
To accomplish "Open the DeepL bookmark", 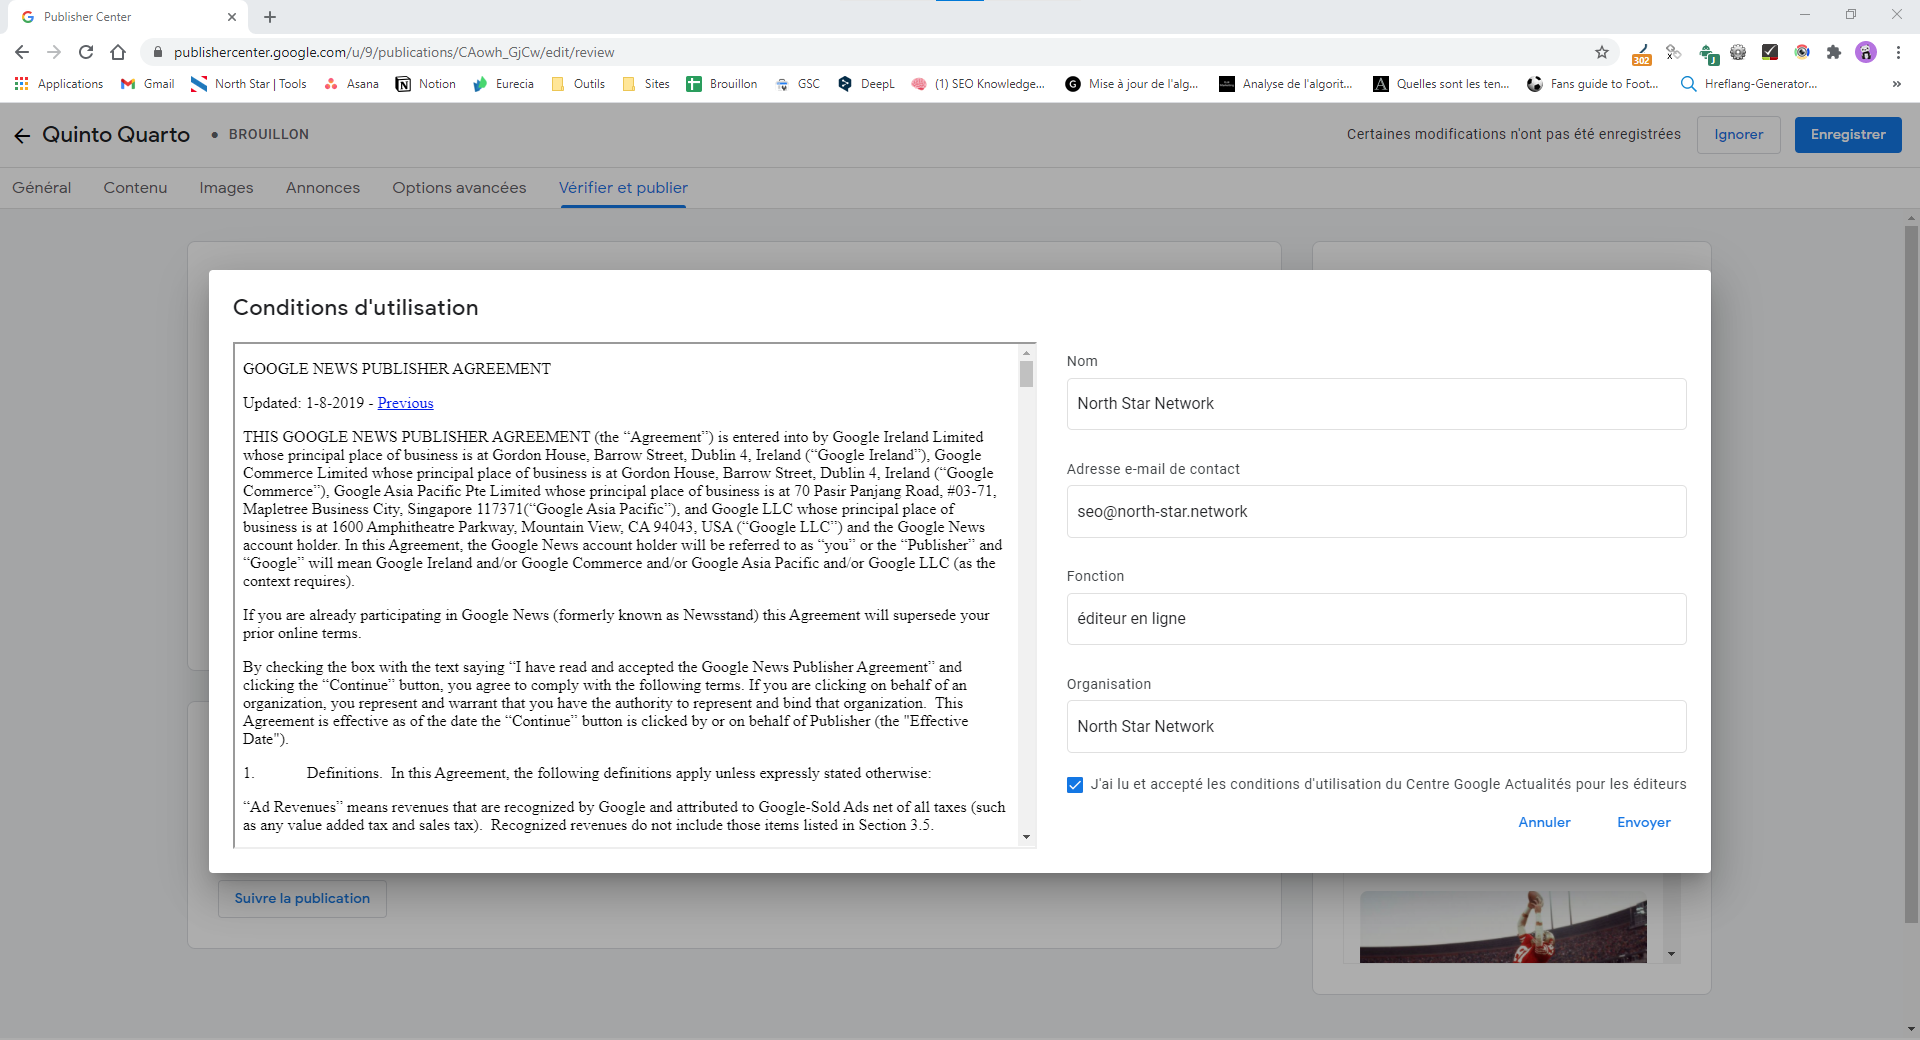I will pos(866,84).
